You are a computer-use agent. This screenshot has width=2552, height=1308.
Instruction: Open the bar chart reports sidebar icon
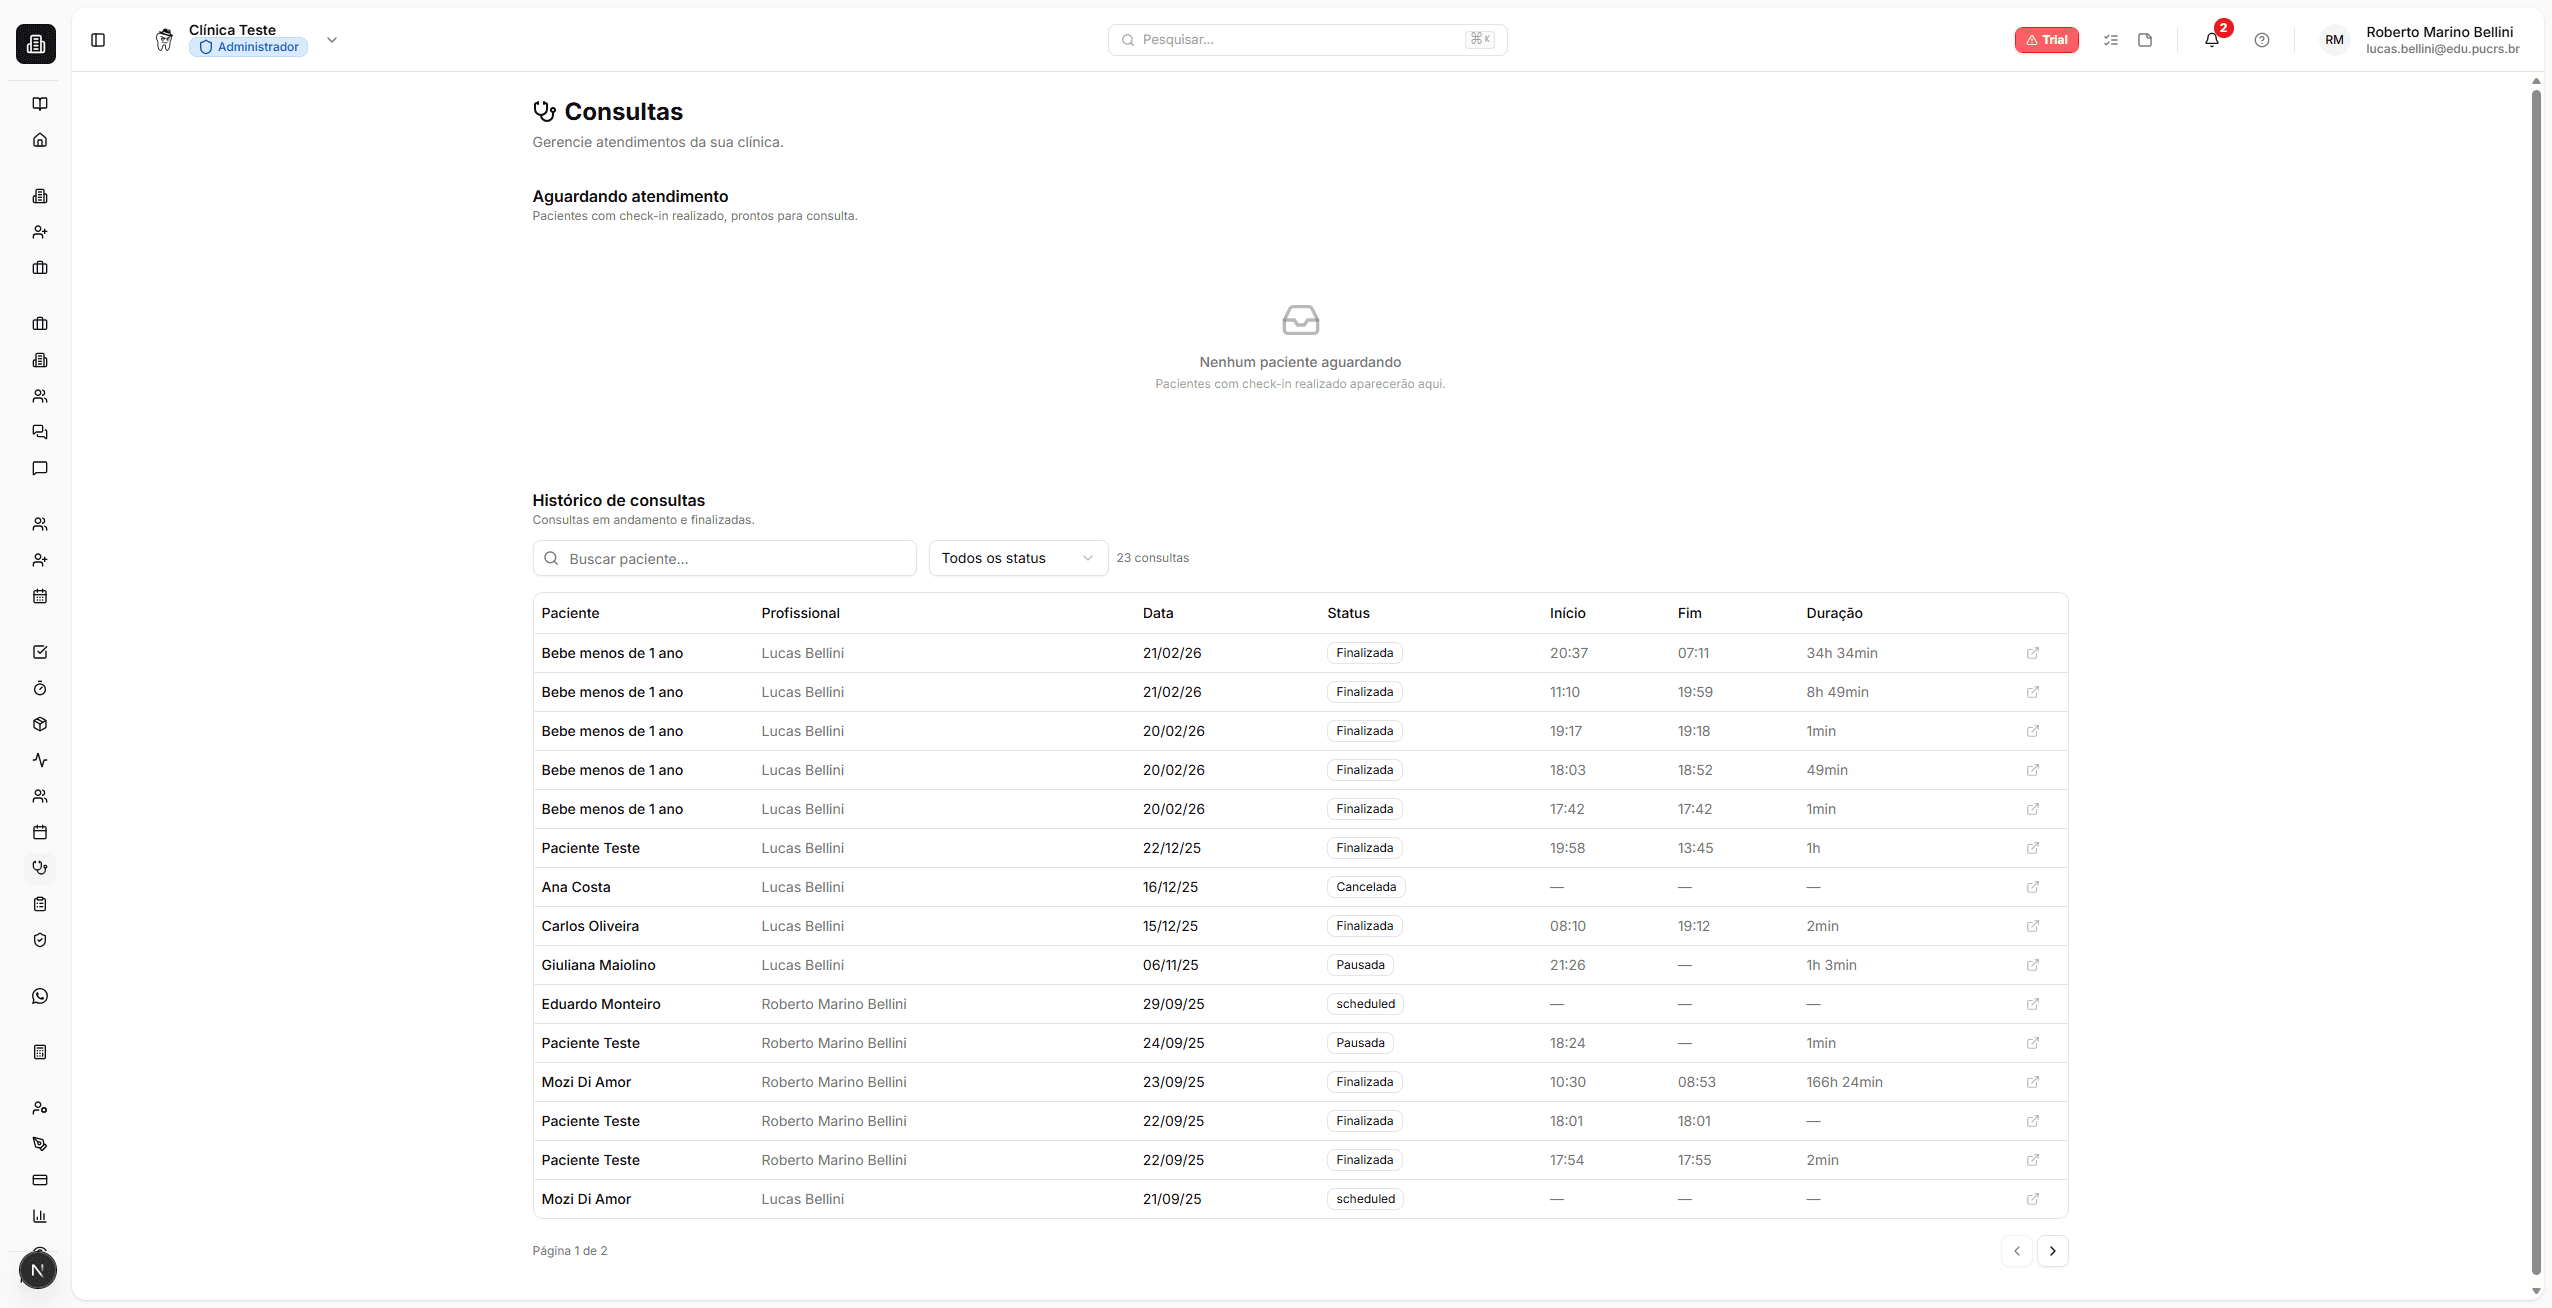click(x=40, y=1216)
